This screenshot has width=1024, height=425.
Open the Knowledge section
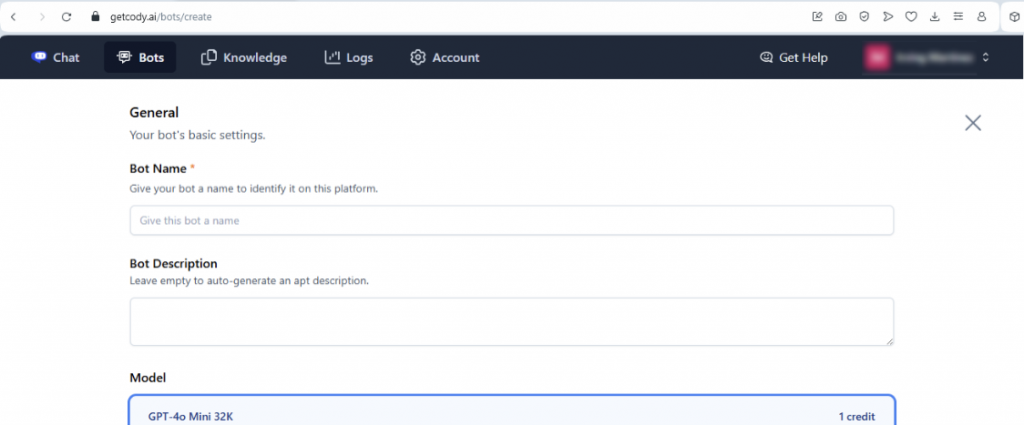(244, 58)
